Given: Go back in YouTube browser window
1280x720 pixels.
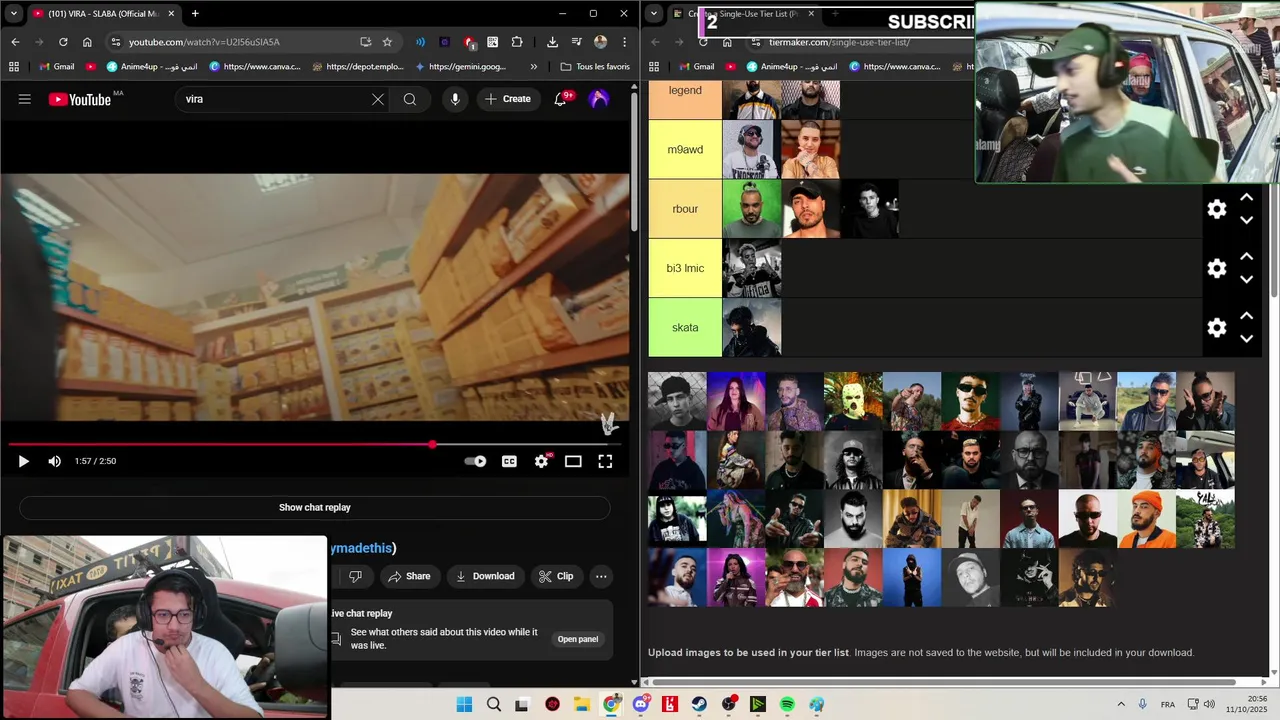Looking at the screenshot, I should click(15, 42).
